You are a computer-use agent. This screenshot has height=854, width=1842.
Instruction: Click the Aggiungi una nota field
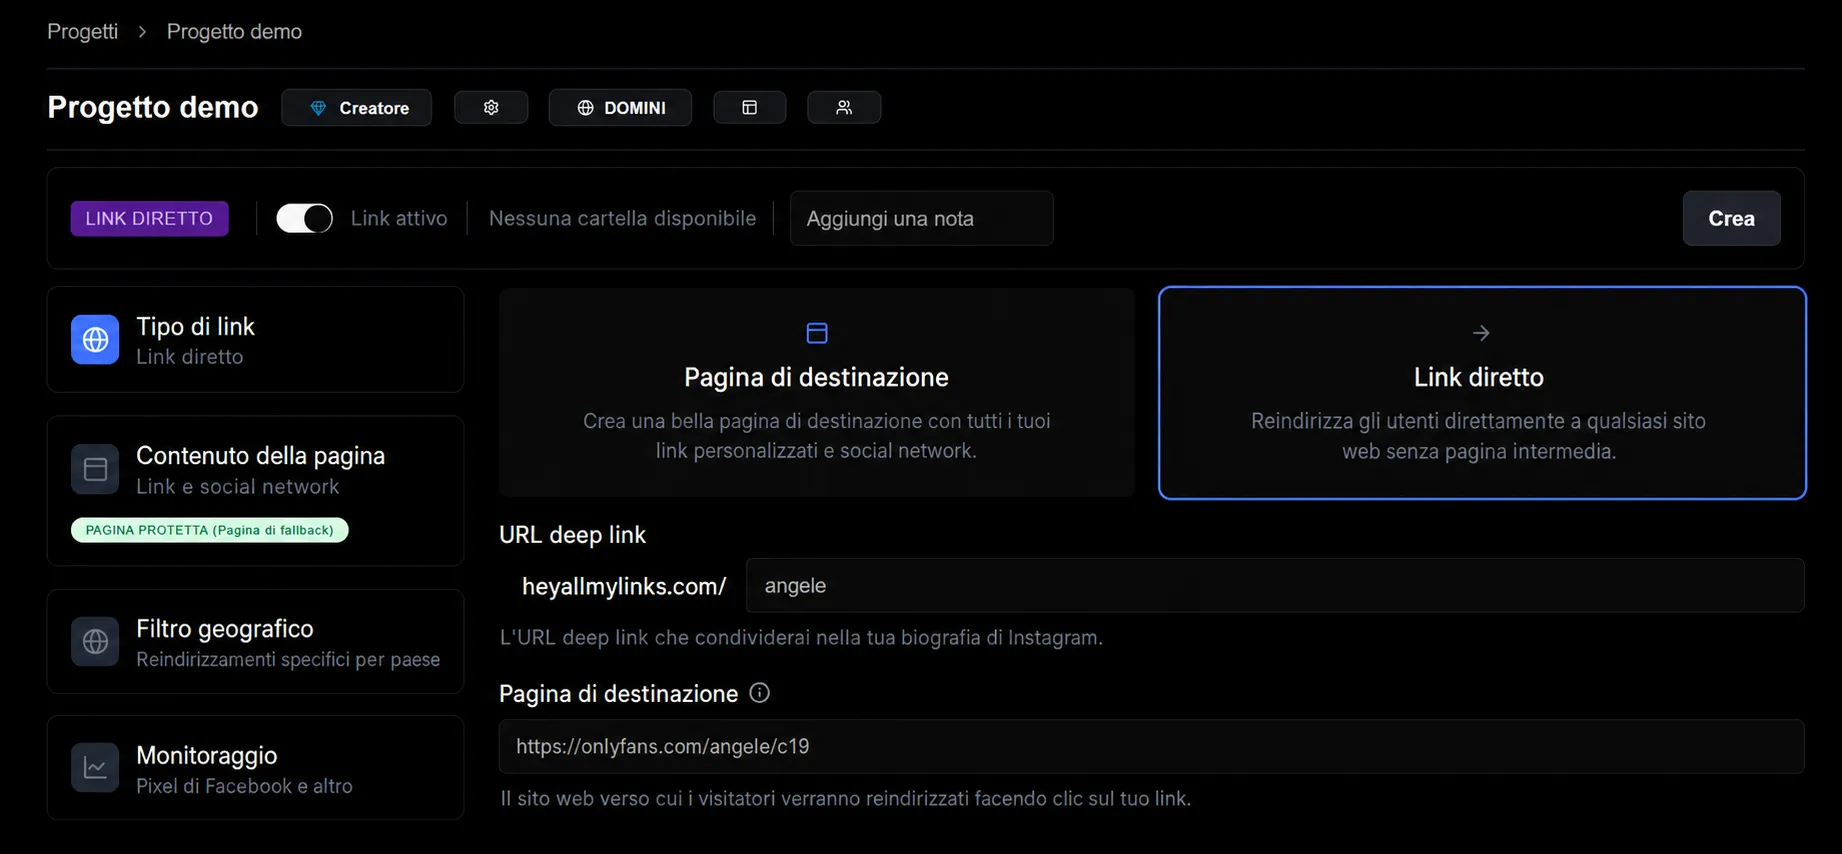click(921, 218)
